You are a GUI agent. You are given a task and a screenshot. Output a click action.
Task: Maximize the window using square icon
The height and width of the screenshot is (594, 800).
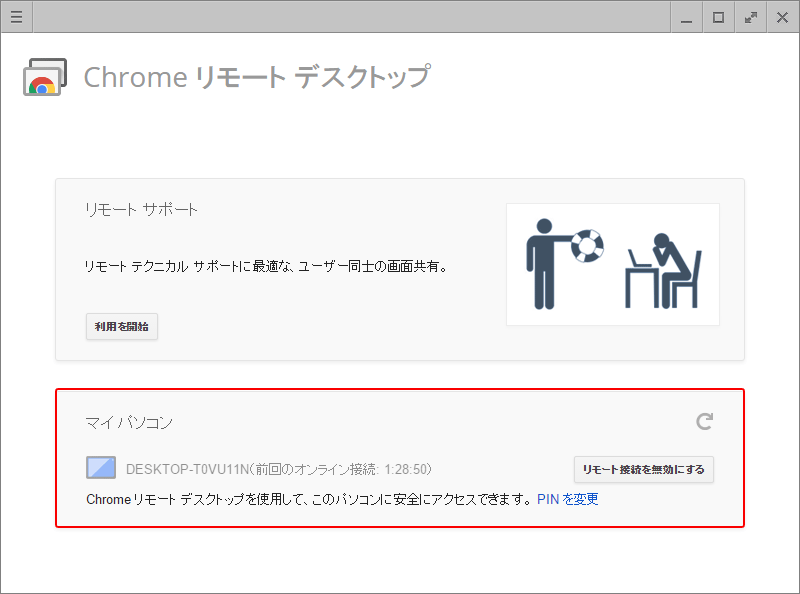click(x=718, y=17)
